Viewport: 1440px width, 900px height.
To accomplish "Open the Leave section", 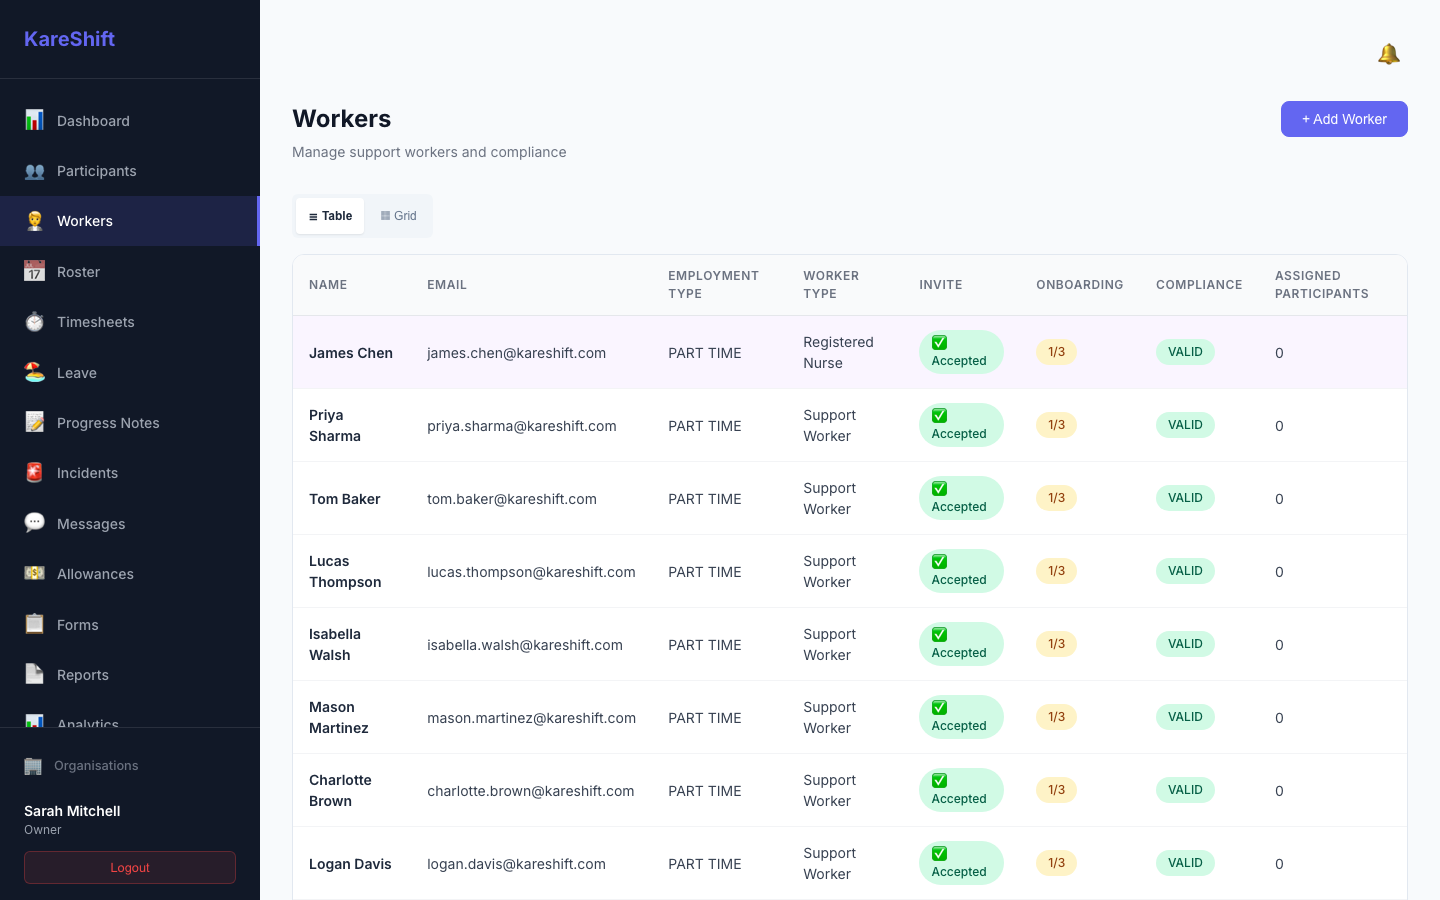I will (130, 372).
